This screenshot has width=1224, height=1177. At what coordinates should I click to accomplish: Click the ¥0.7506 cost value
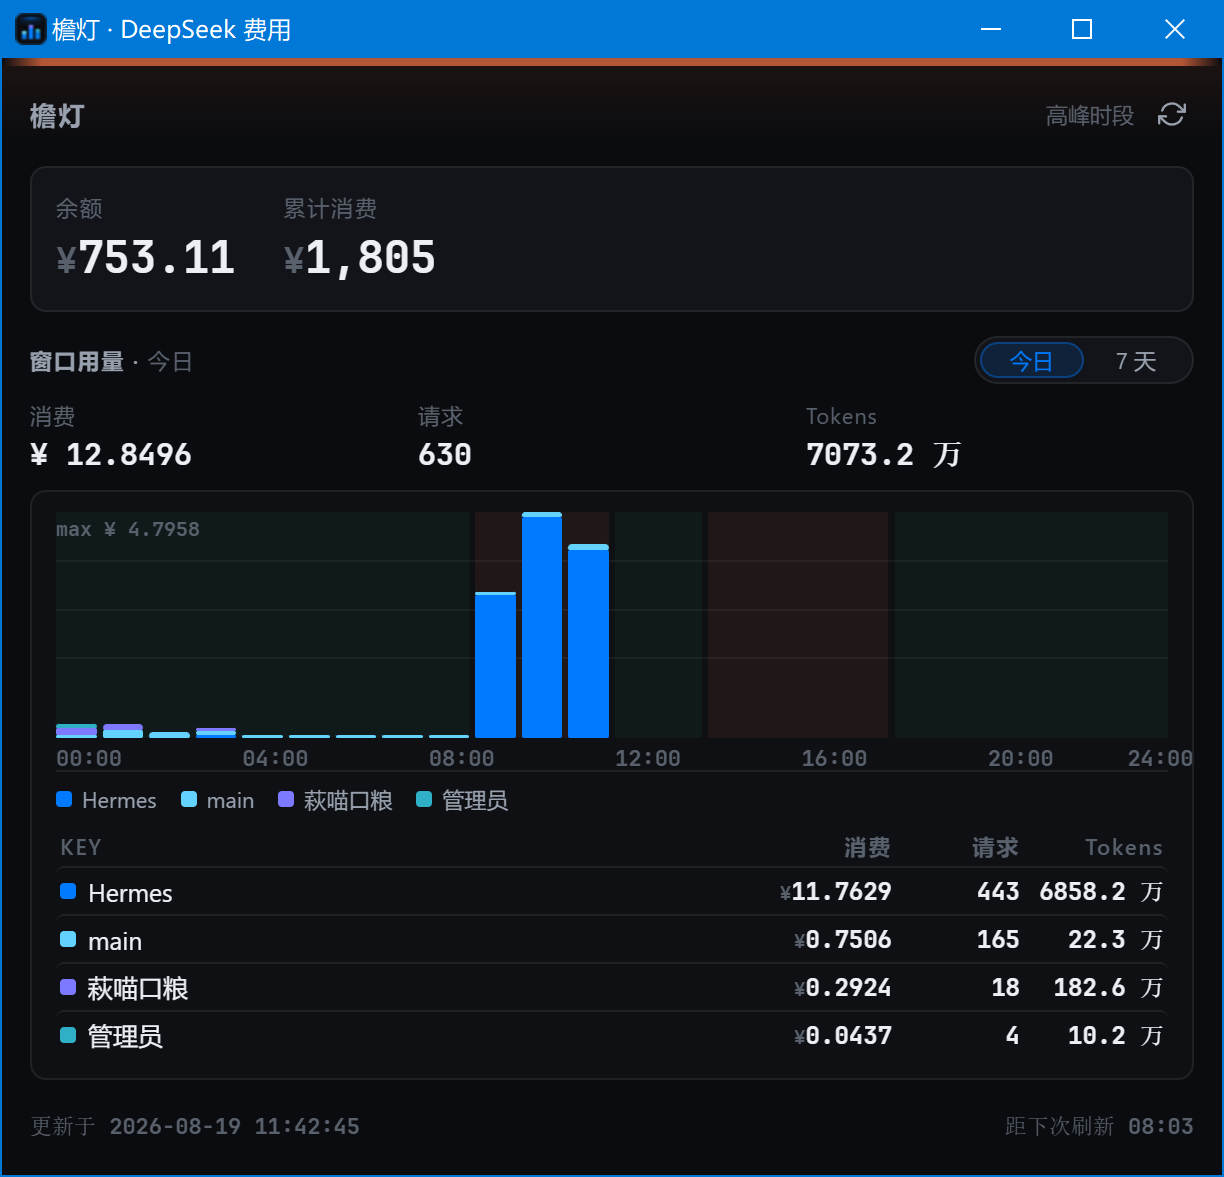coord(843,939)
